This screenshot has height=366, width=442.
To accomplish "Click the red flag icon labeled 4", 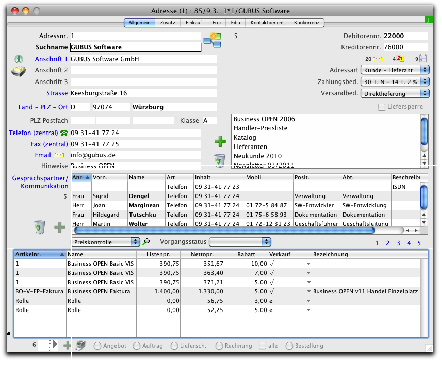I will pos(400,59).
